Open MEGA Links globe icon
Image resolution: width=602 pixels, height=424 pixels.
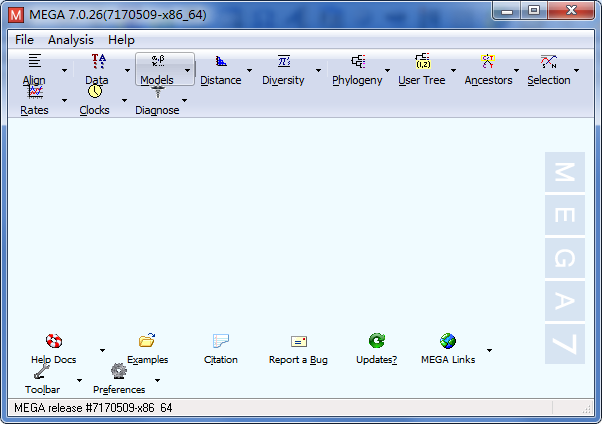click(448, 341)
